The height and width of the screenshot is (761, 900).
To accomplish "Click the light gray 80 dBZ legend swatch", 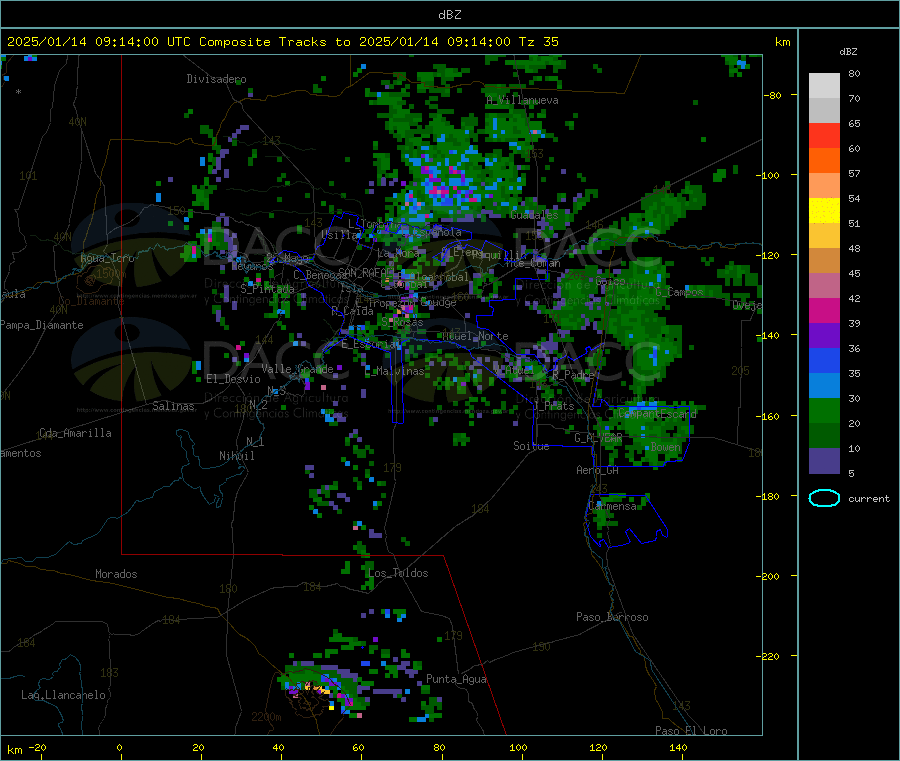I will point(824,86).
